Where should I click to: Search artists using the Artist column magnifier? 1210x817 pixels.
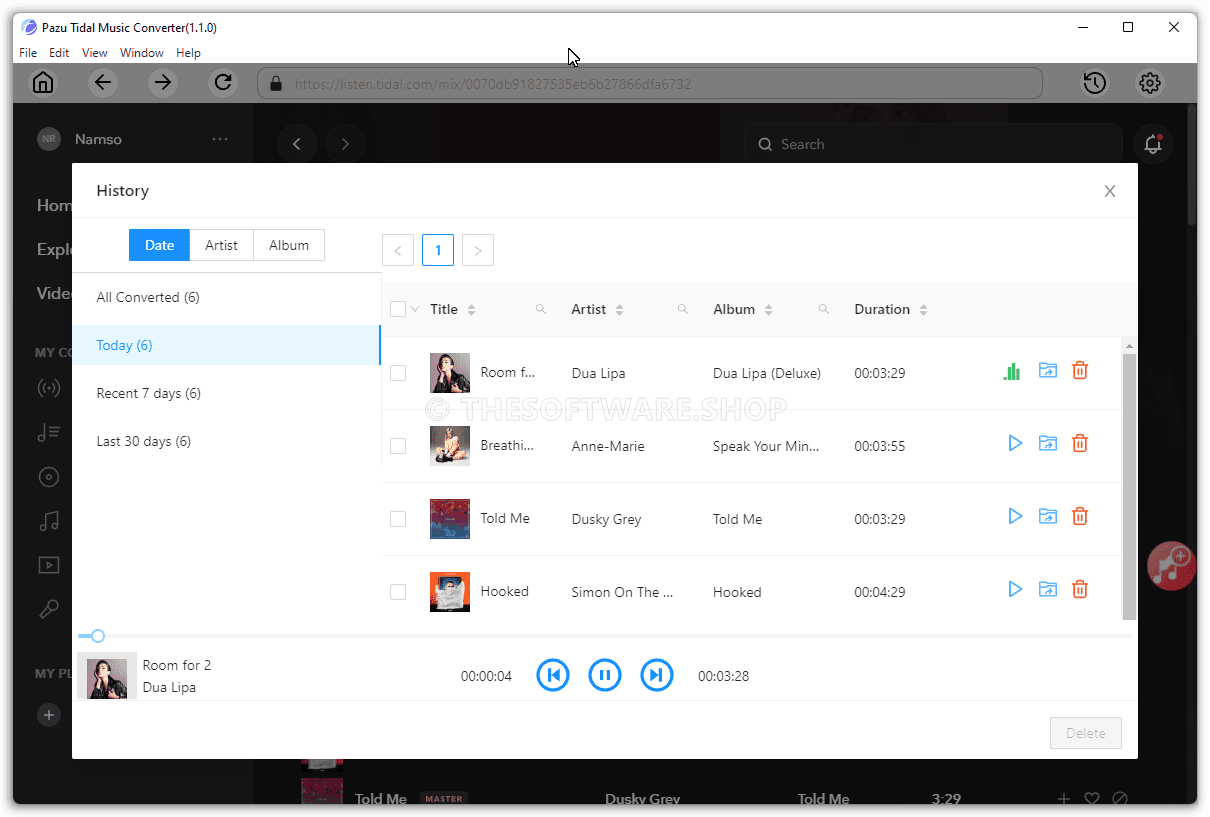(683, 310)
